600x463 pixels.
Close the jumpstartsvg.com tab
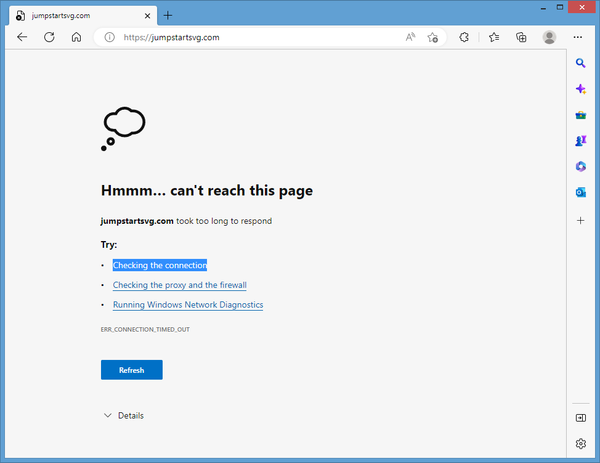click(x=147, y=16)
